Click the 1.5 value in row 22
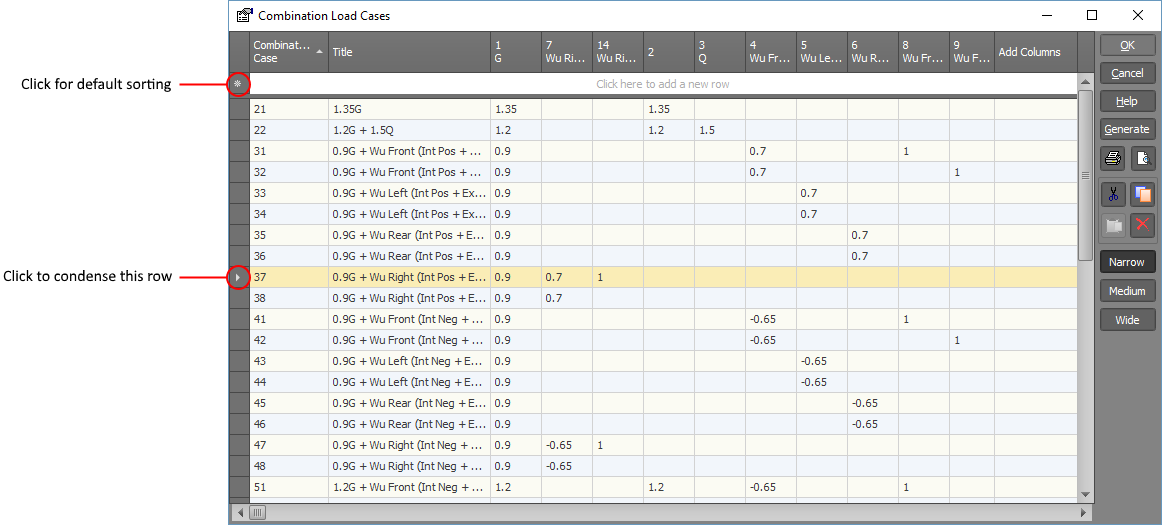The image size is (1162, 525). pos(720,131)
